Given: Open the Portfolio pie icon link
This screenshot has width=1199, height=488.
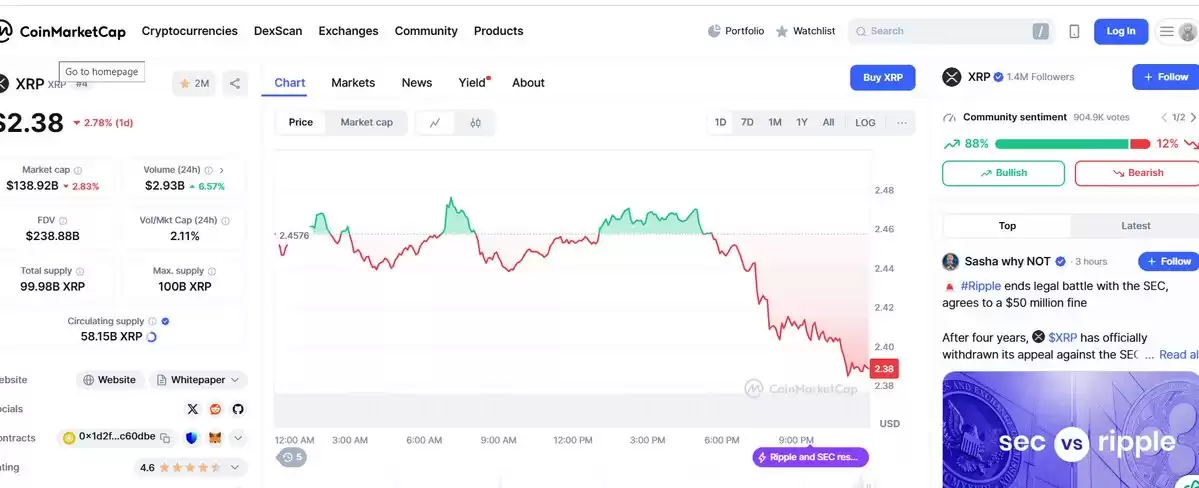Looking at the screenshot, I should point(736,31).
